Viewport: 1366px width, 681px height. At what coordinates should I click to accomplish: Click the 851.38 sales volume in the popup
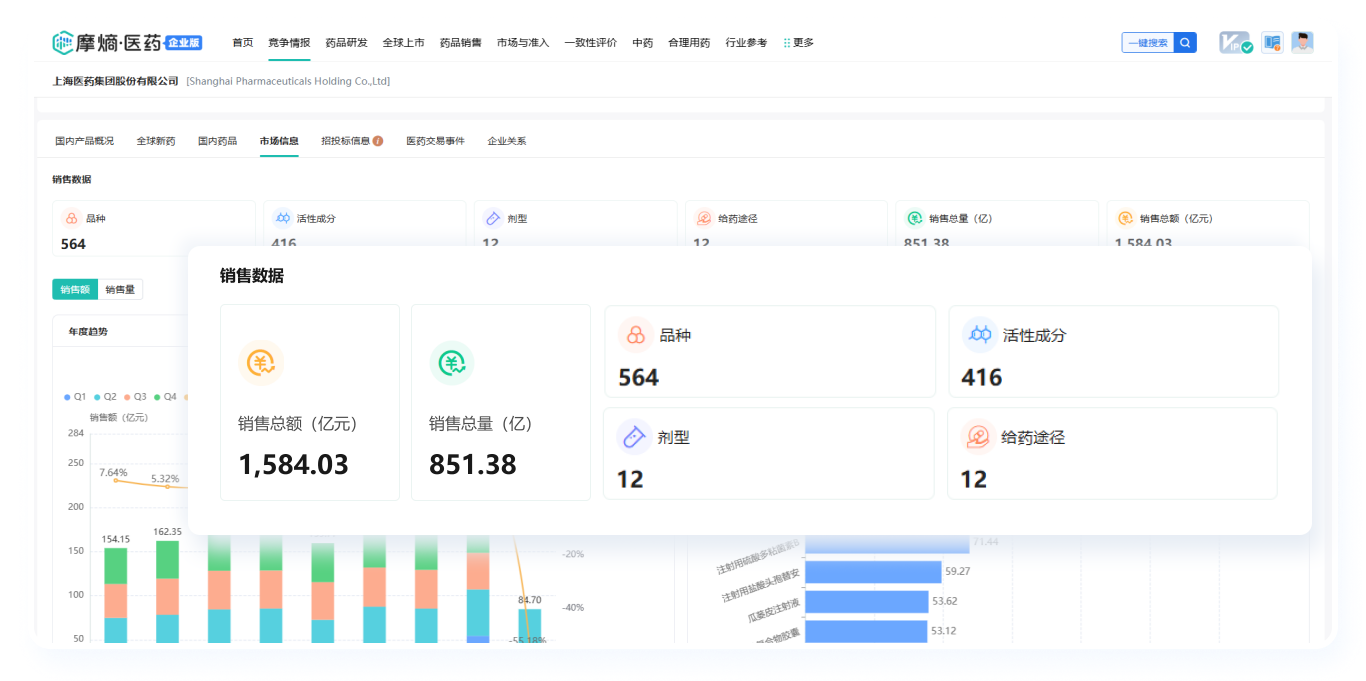[473, 465]
